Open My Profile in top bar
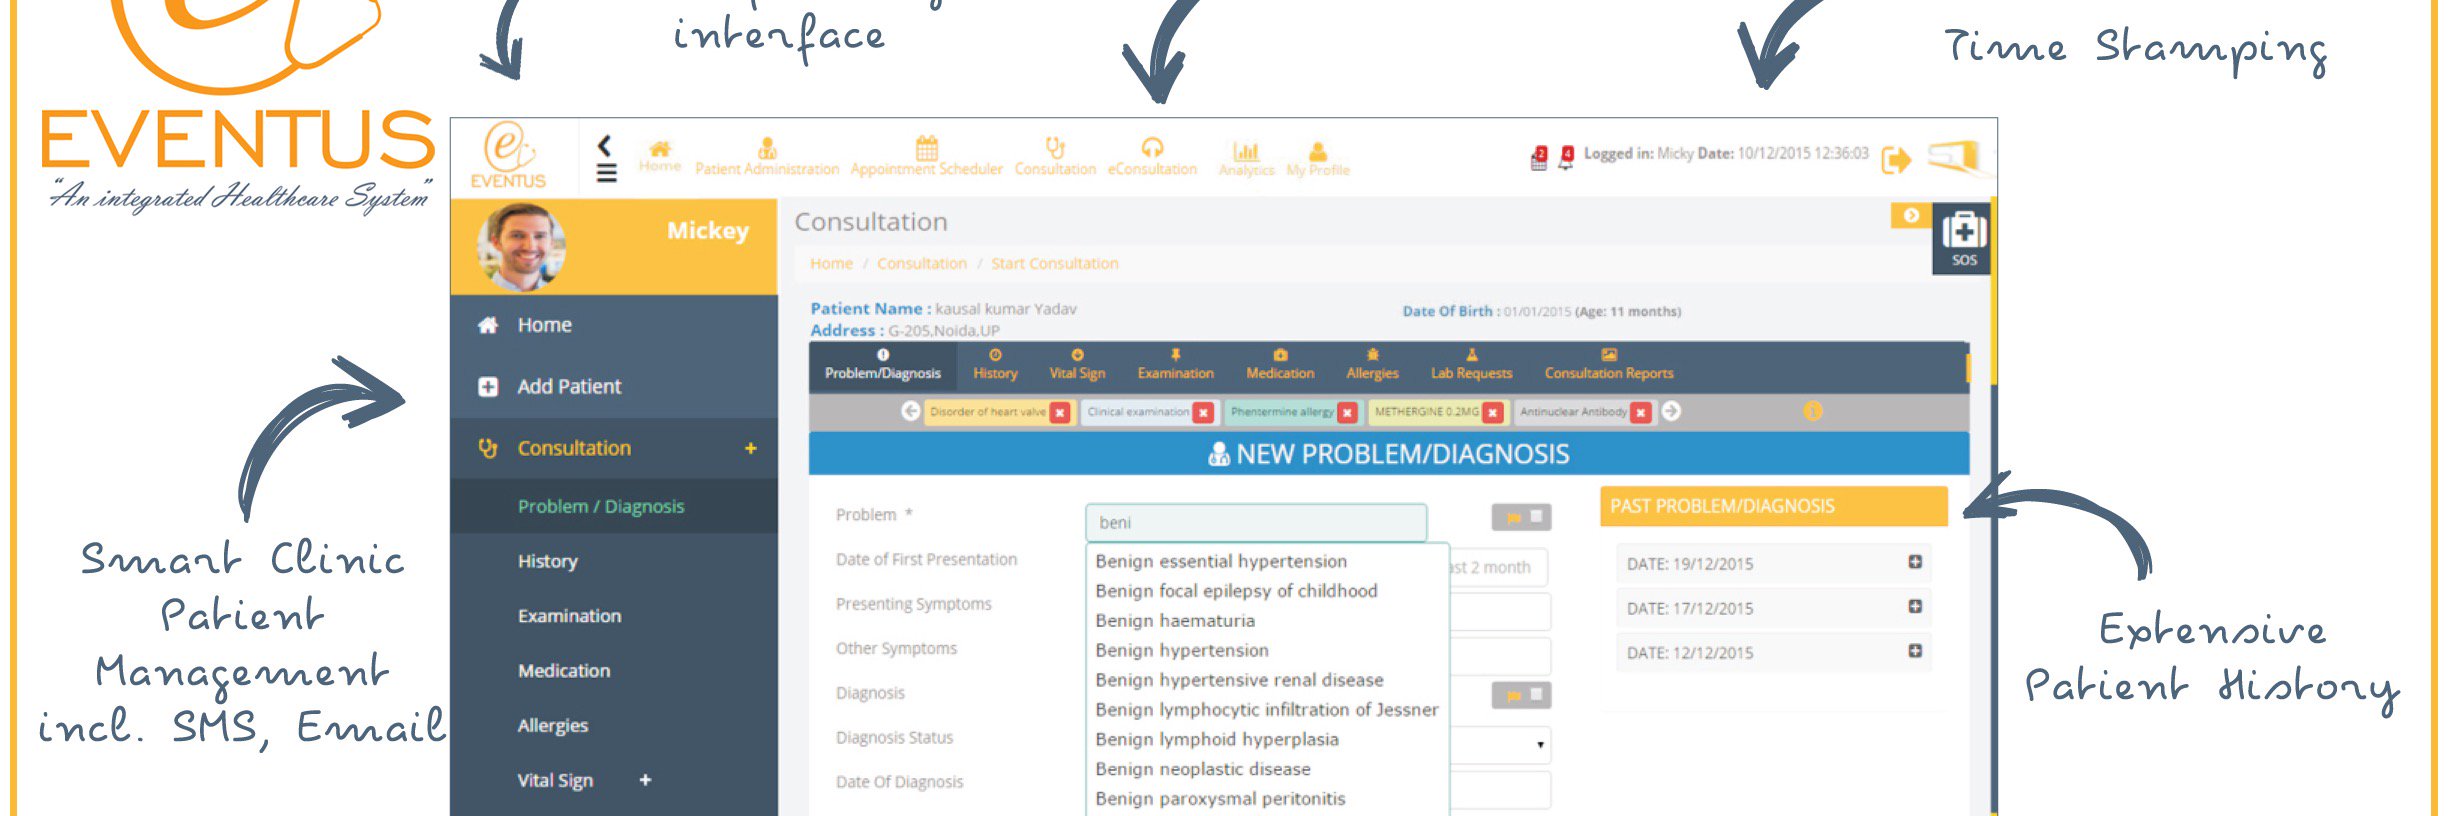The image size is (2448, 816). 1317,159
